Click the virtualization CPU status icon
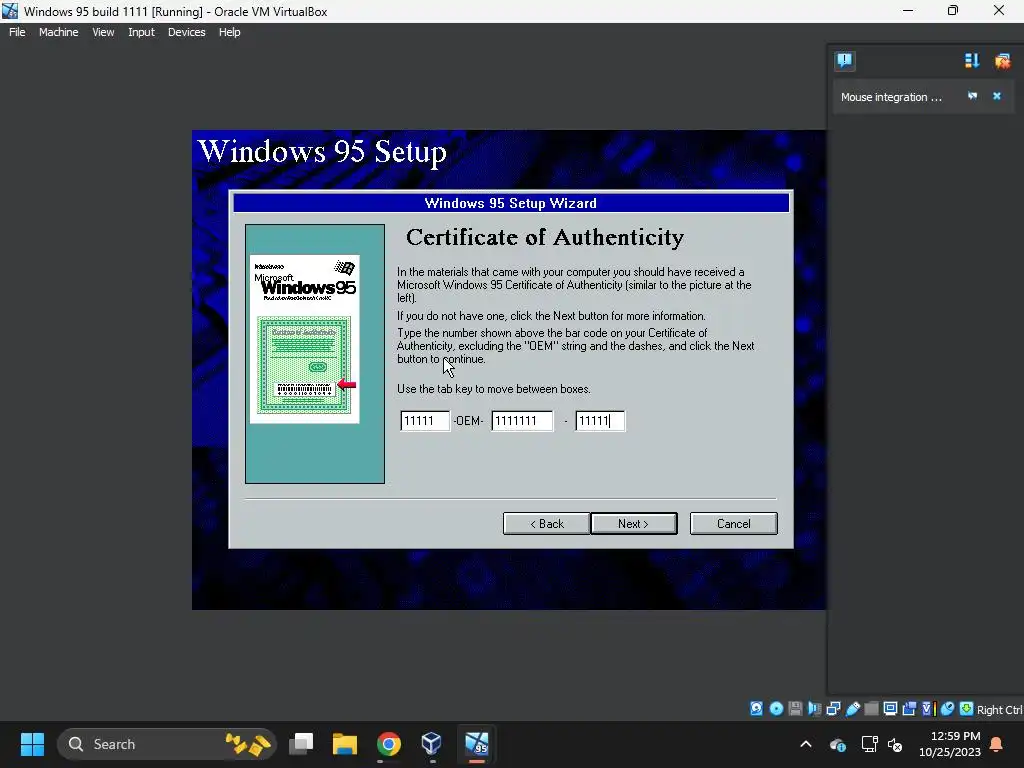 pyautogui.click(x=928, y=709)
